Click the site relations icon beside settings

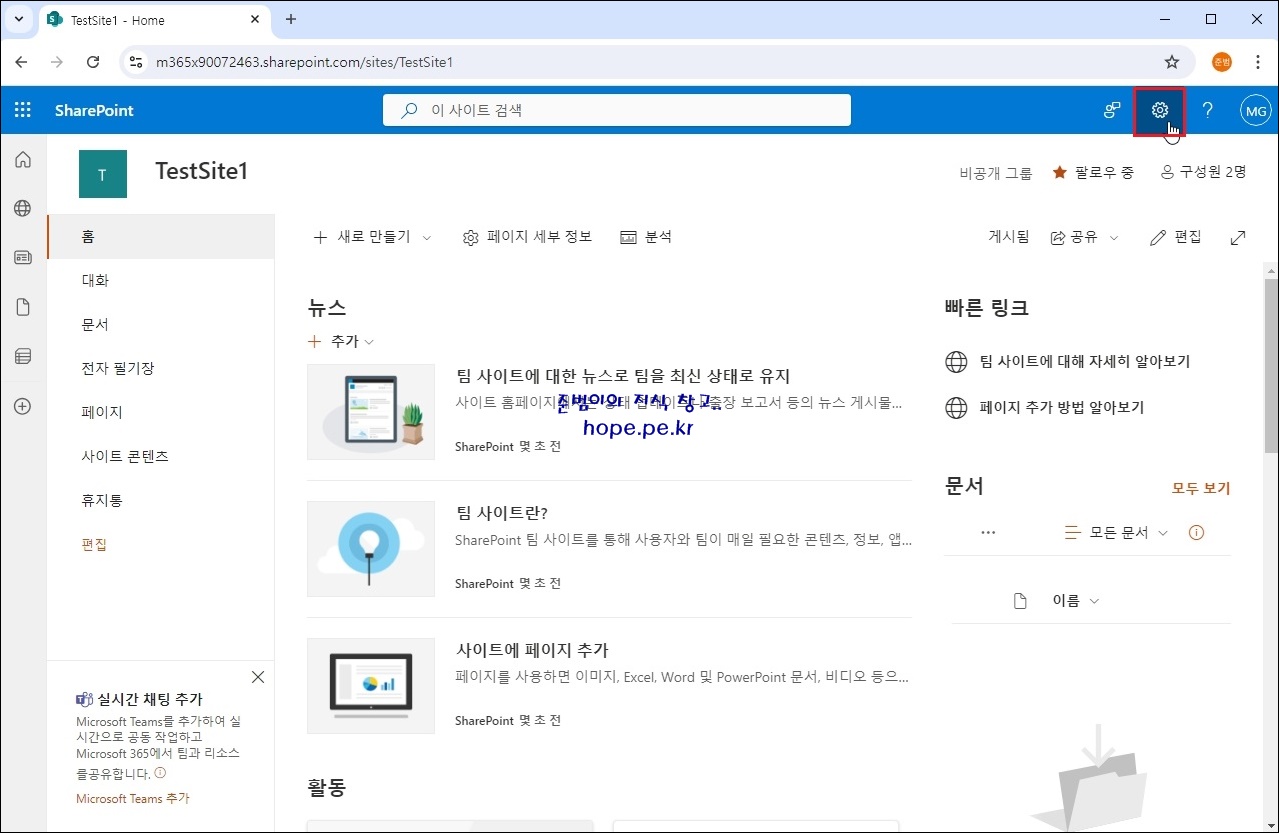1112,110
